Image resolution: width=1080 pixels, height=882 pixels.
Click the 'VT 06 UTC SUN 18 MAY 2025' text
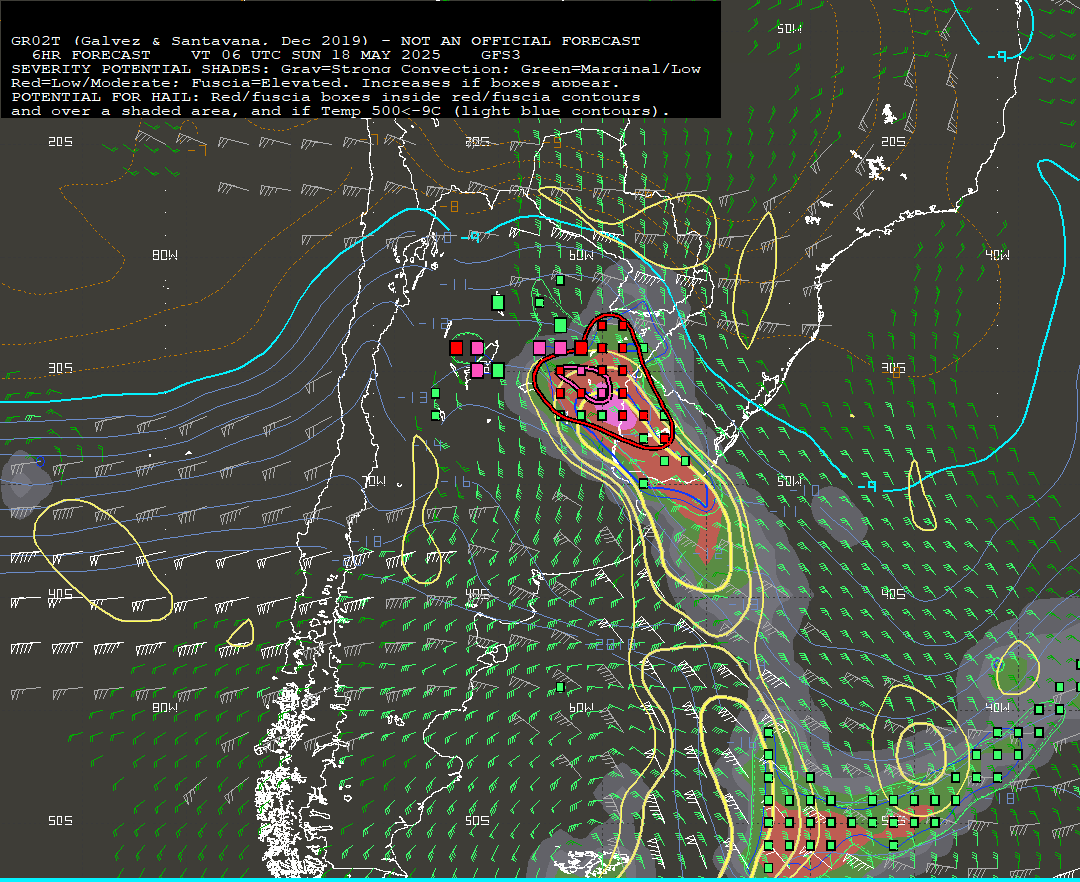click(x=315, y=55)
